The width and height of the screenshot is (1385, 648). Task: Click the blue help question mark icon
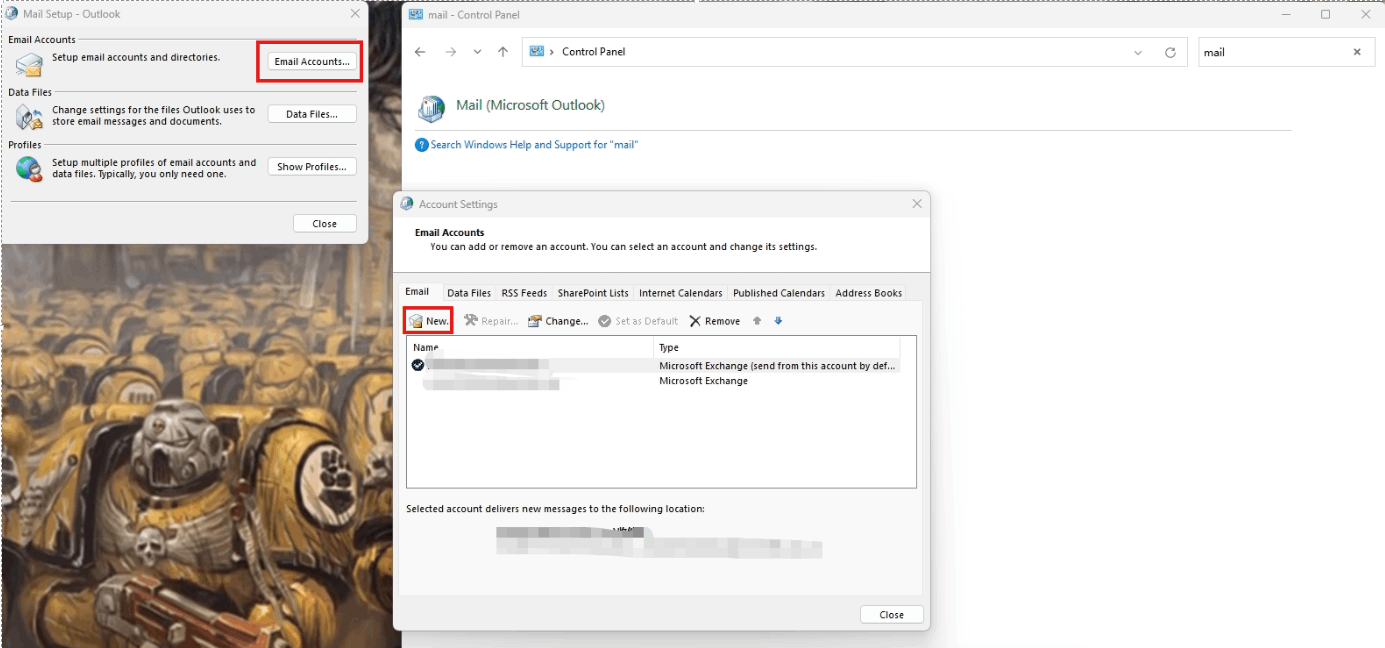(422, 145)
